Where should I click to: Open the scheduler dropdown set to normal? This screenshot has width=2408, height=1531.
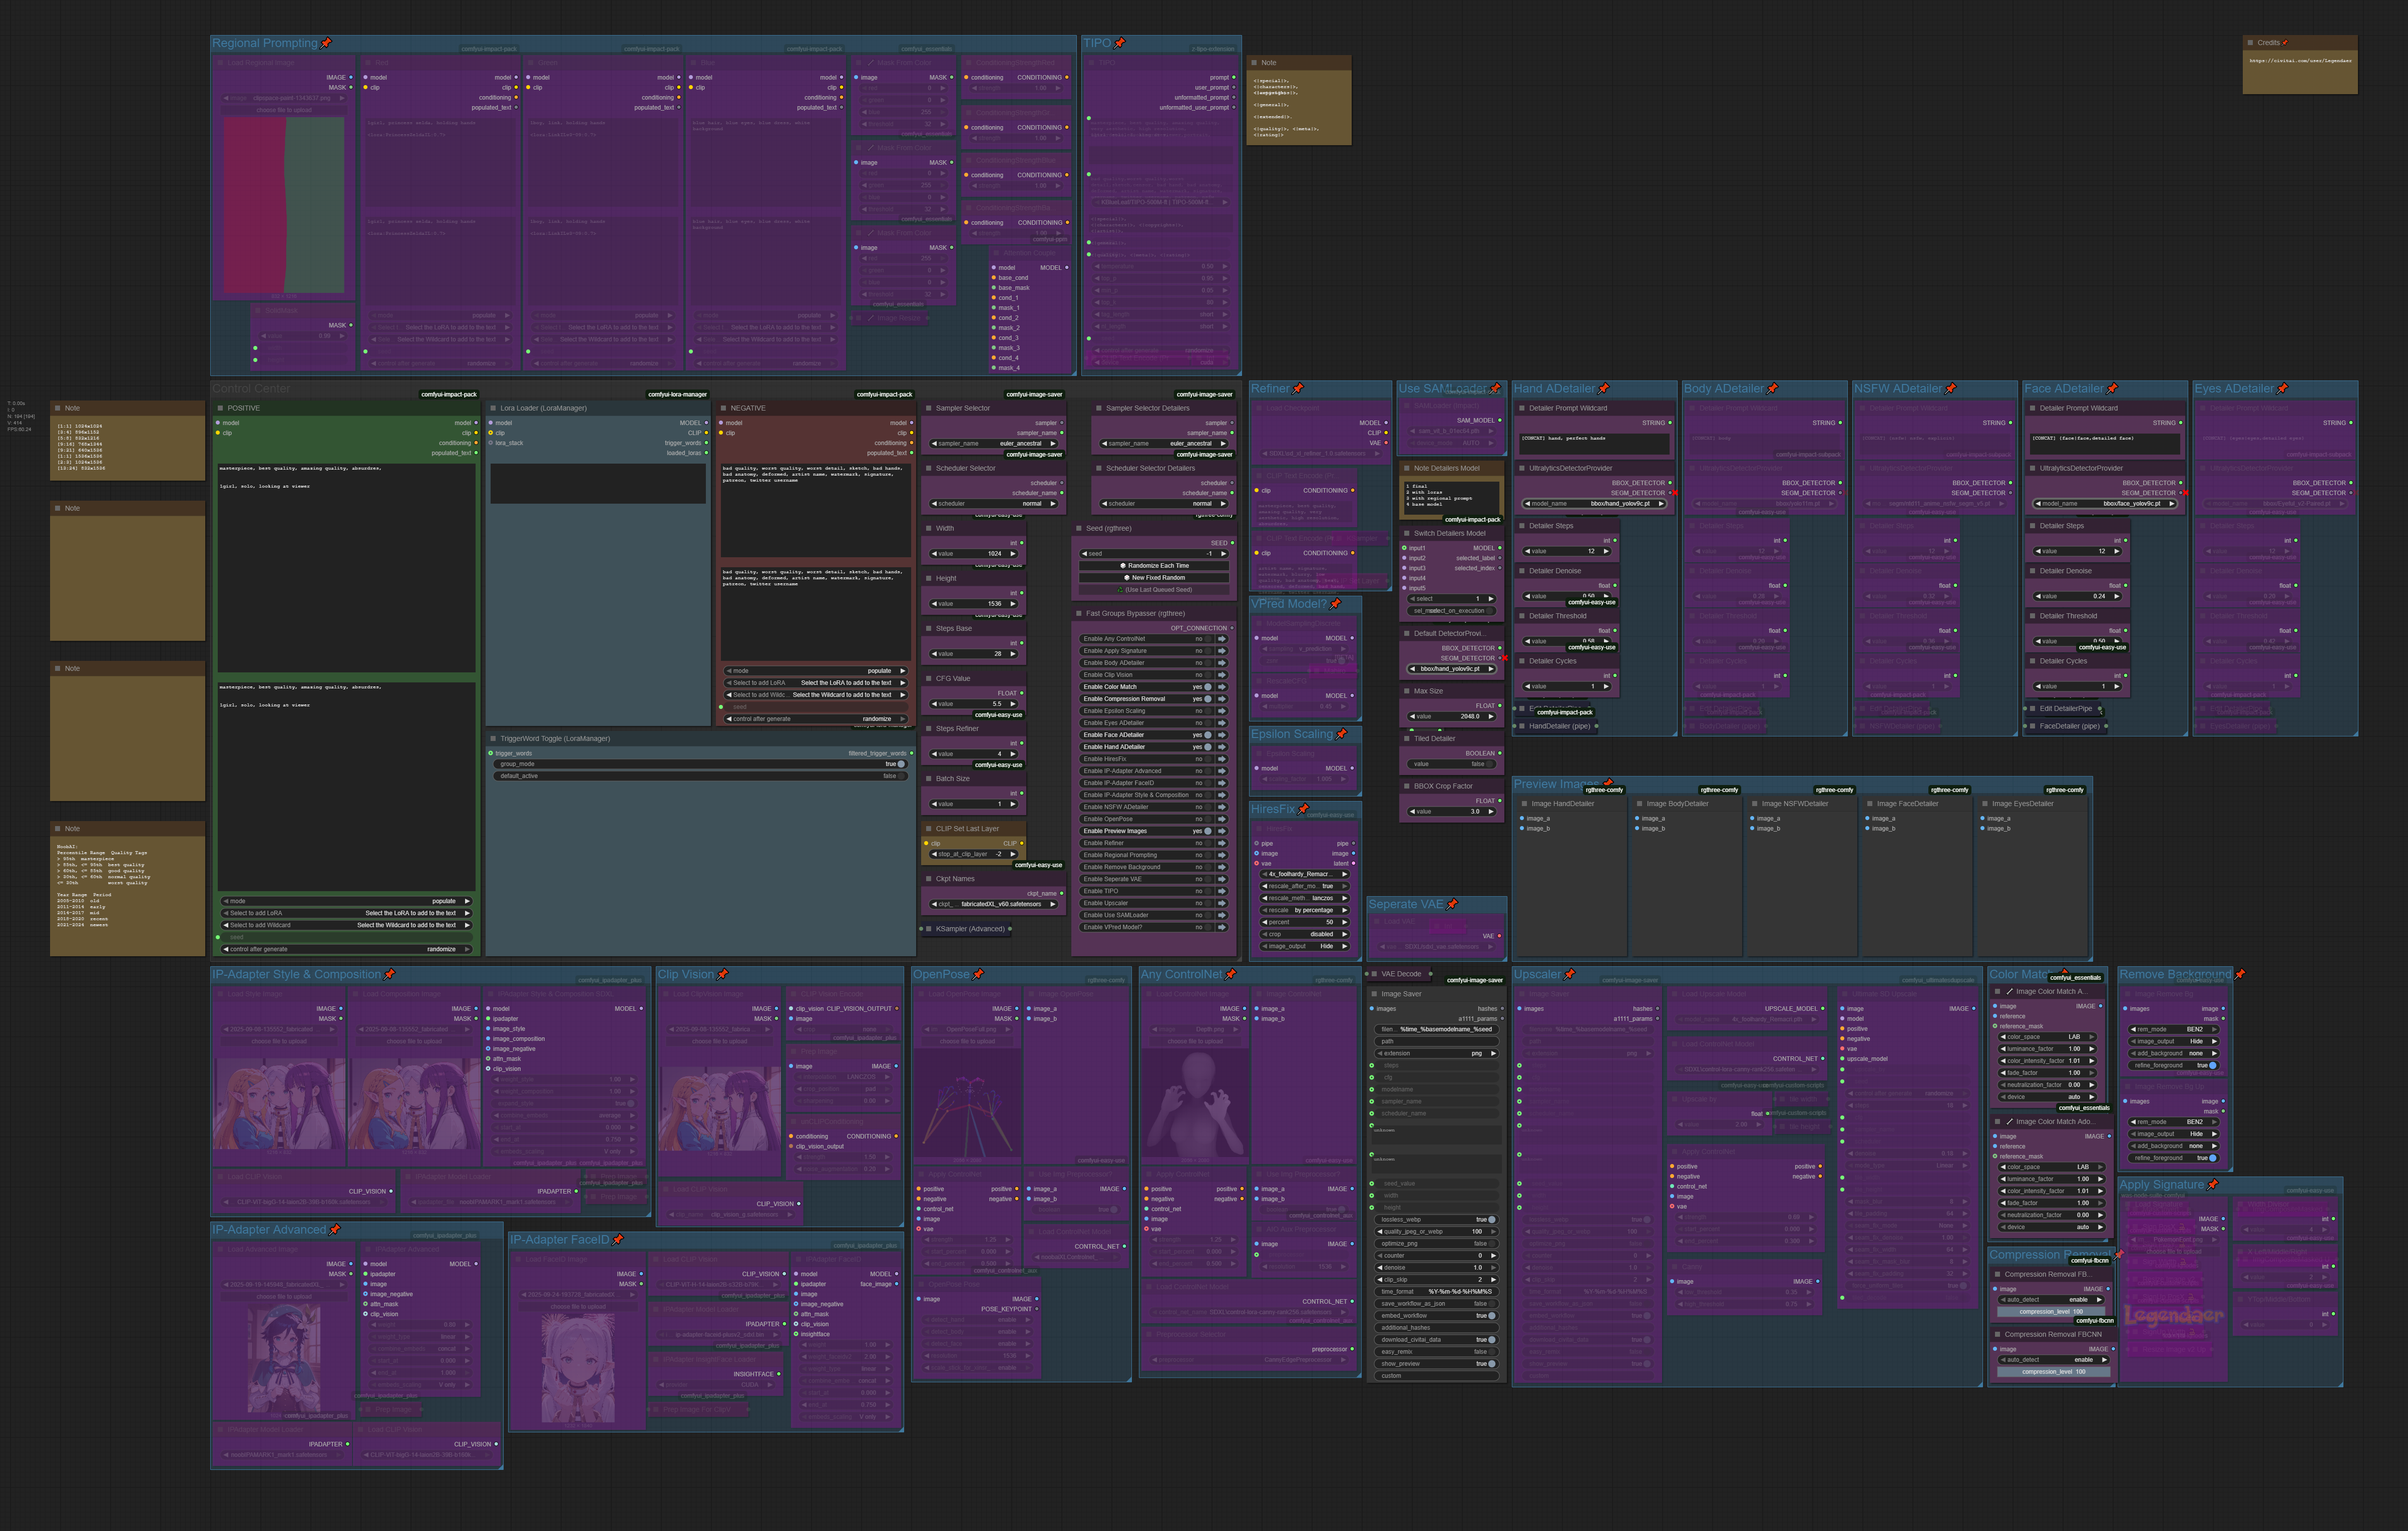pyautogui.click(x=990, y=504)
